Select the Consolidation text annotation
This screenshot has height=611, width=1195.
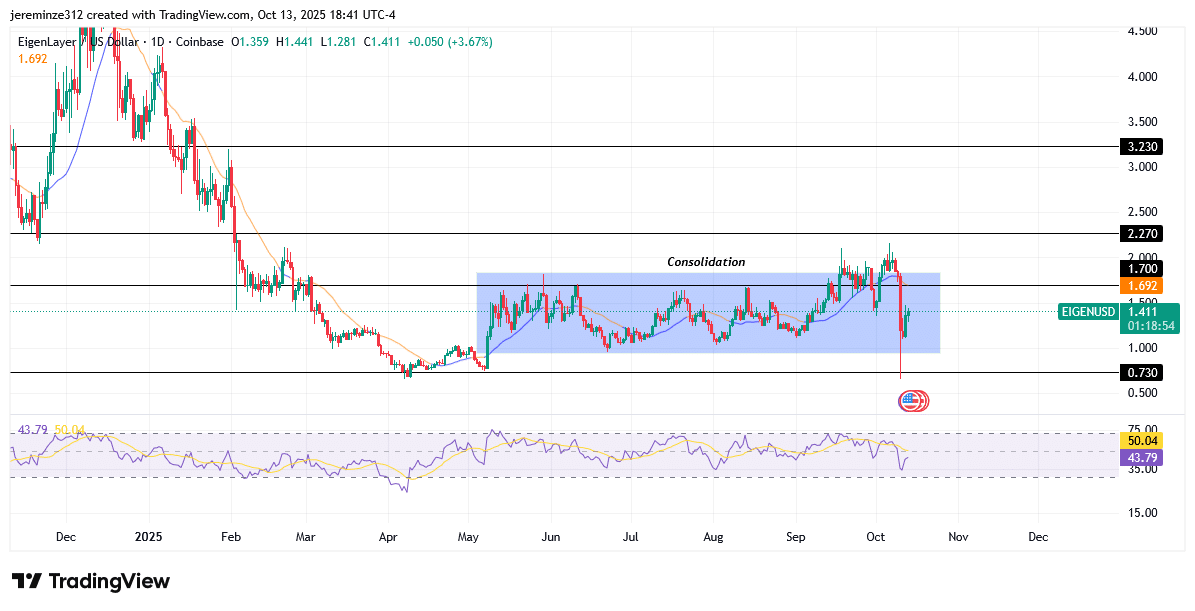(x=706, y=262)
